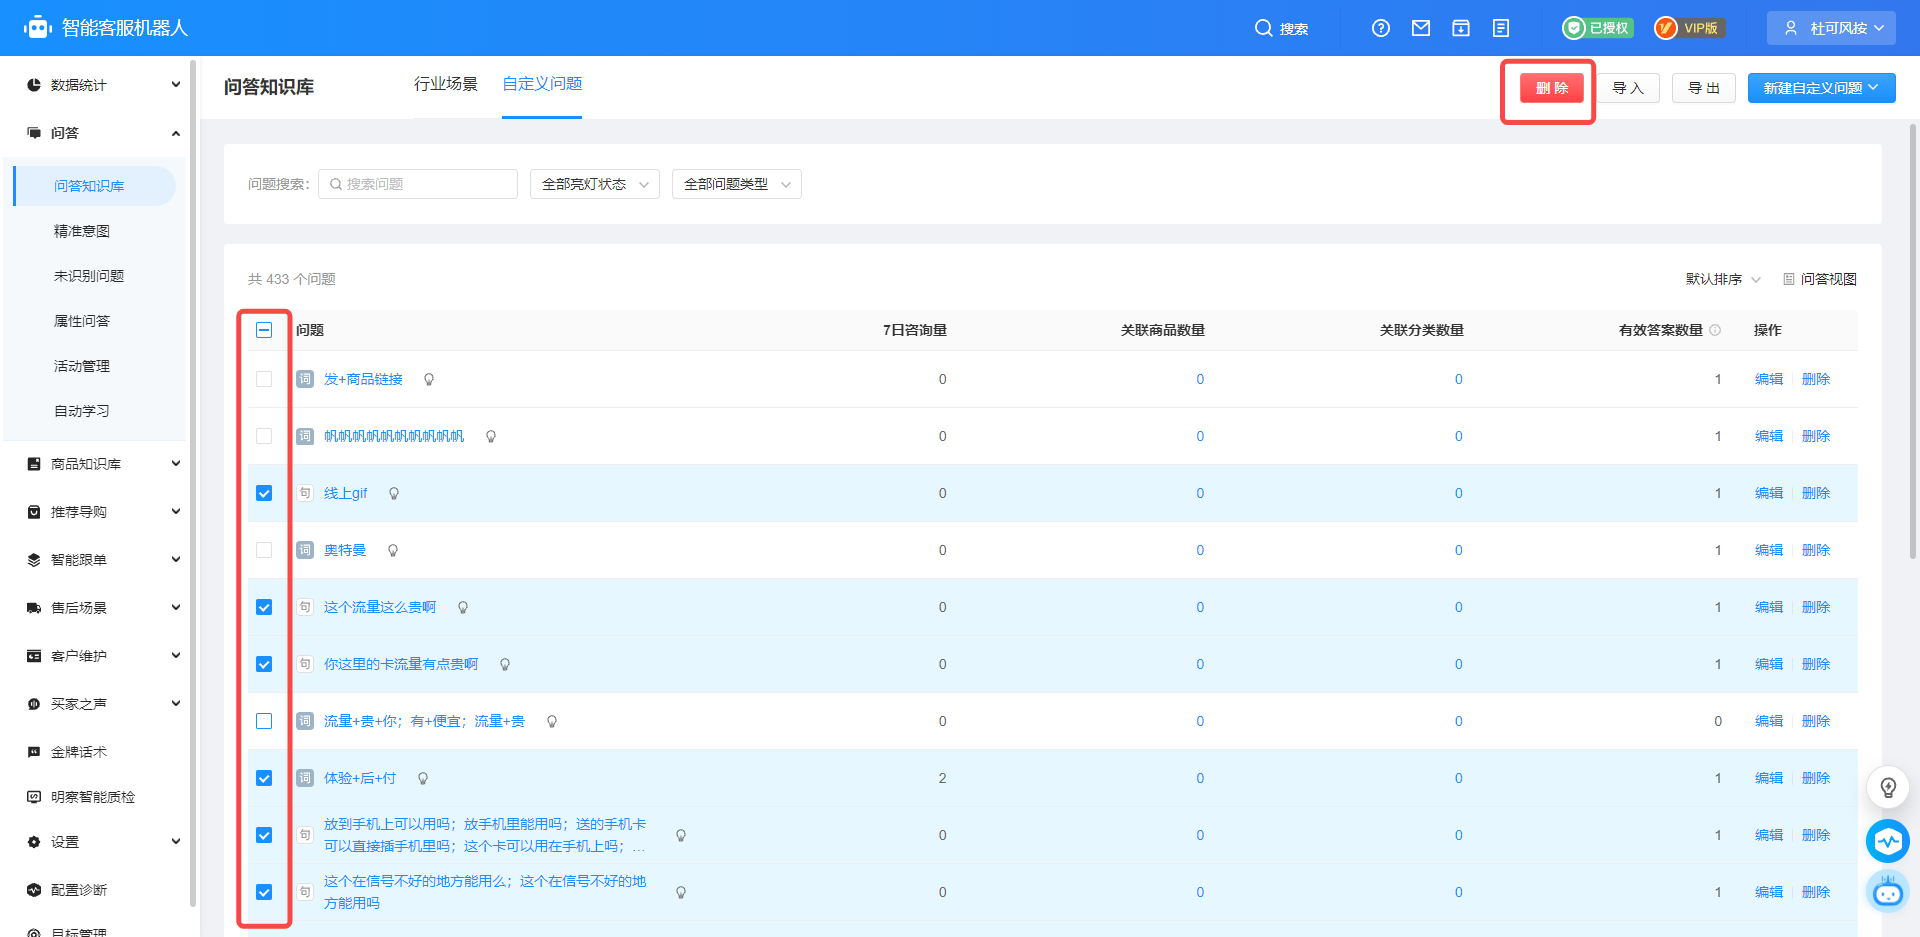Open the 新建自定义问题 dropdown button
Image resolution: width=1920 pixels, height=937 pixels.
point(1821,88)
